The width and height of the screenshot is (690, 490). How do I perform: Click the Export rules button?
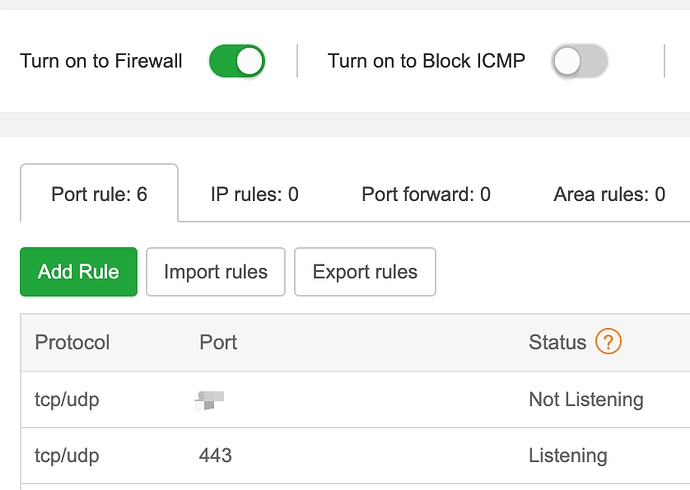(x=365, y=272)
